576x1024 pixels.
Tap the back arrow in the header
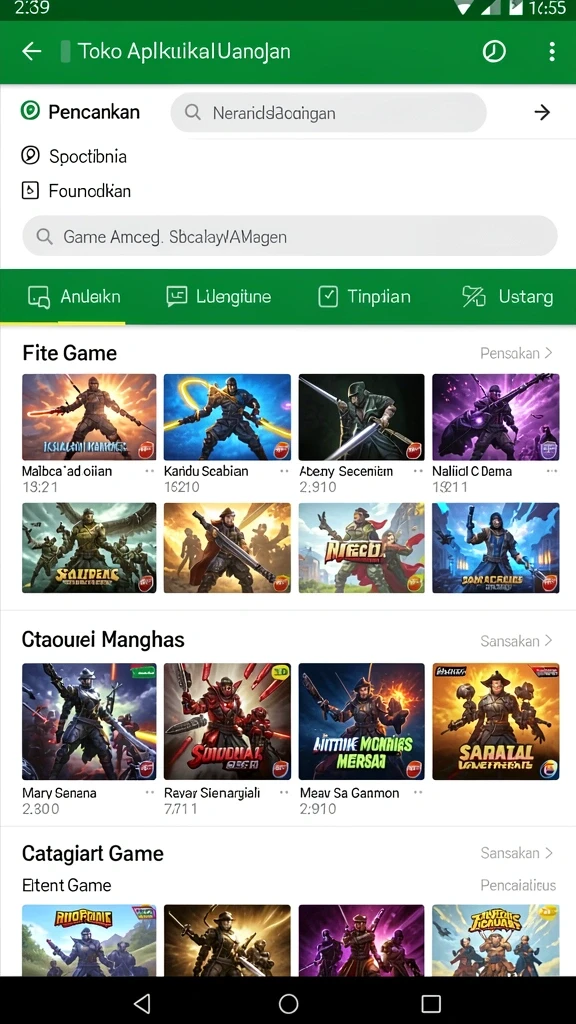point(31,52)
